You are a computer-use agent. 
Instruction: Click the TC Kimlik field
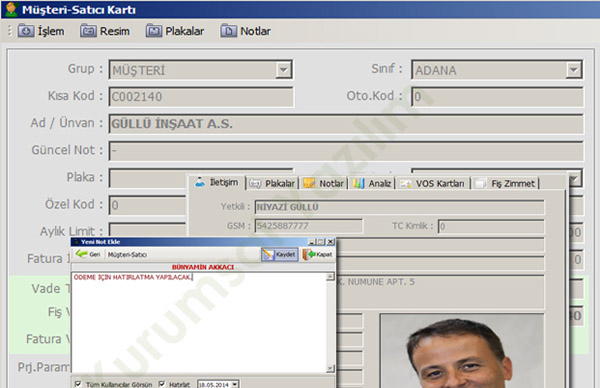[x=491, y=226]
